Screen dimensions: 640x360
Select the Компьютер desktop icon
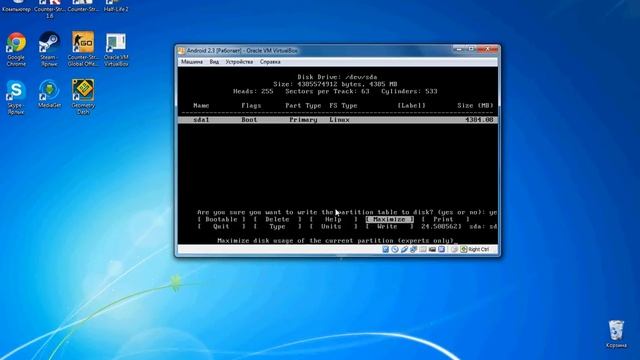point(16,6)
